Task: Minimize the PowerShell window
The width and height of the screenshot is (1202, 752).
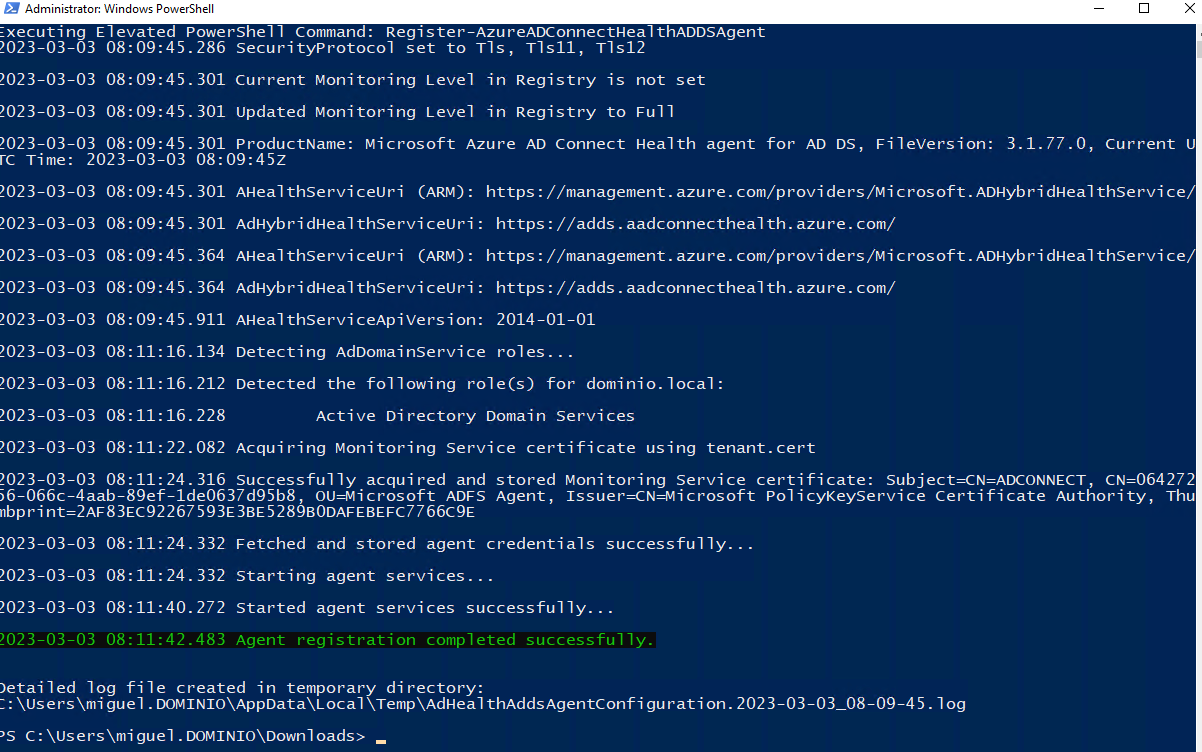Action: click(1097, 9)
